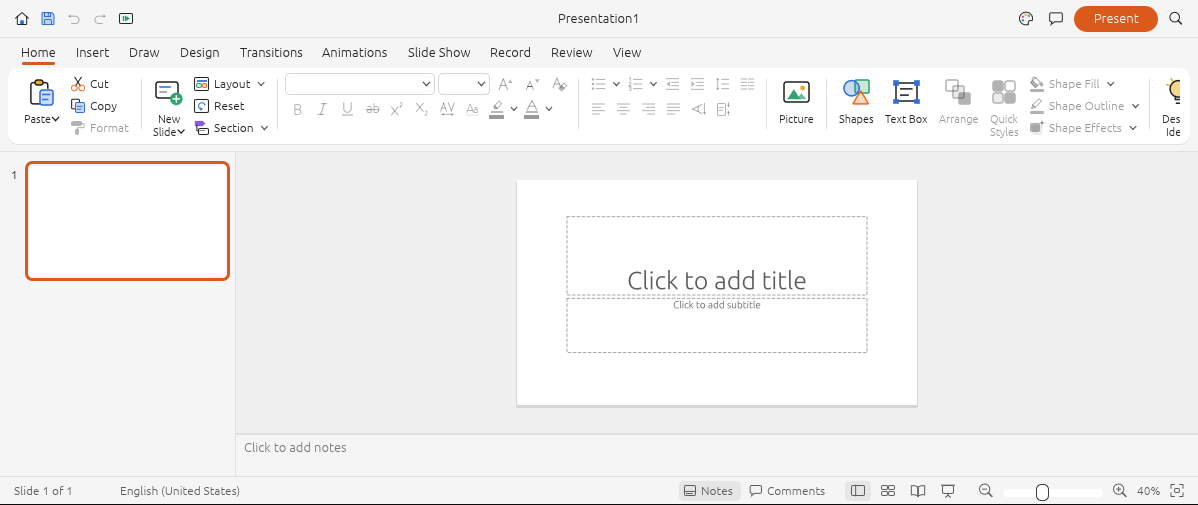Viewport: 1198px width, 505px height.
Task: Decrease font size with the shrink font icon
Action: [533, 84]
